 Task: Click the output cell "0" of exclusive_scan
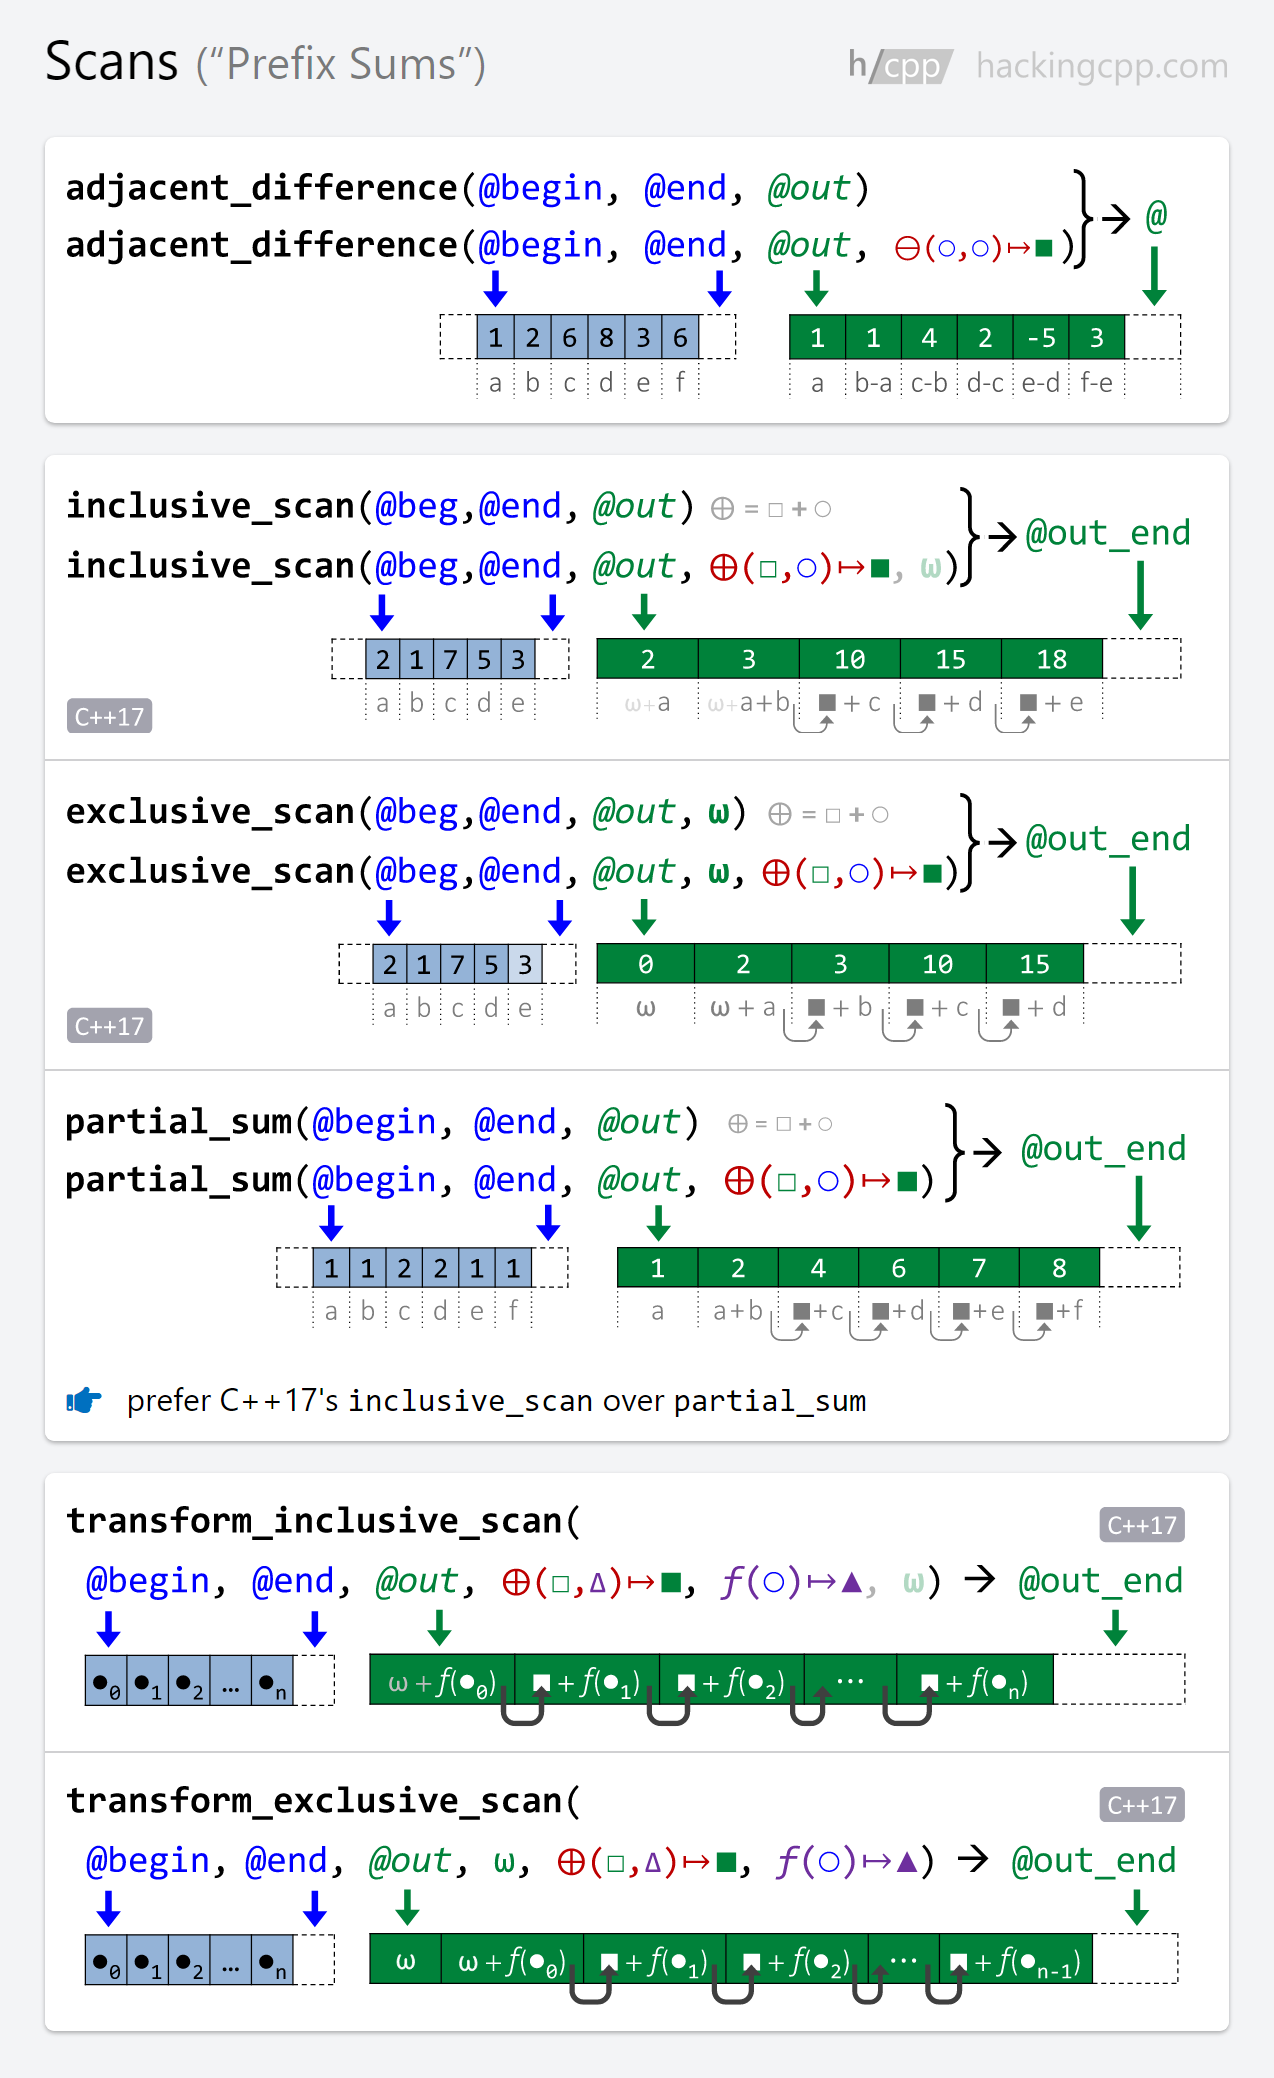point(645,964)
